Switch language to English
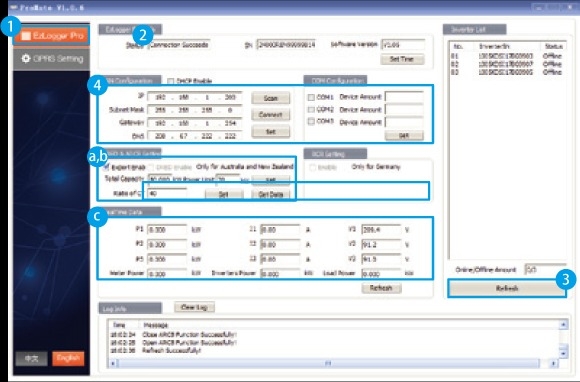 coord(68,358)
